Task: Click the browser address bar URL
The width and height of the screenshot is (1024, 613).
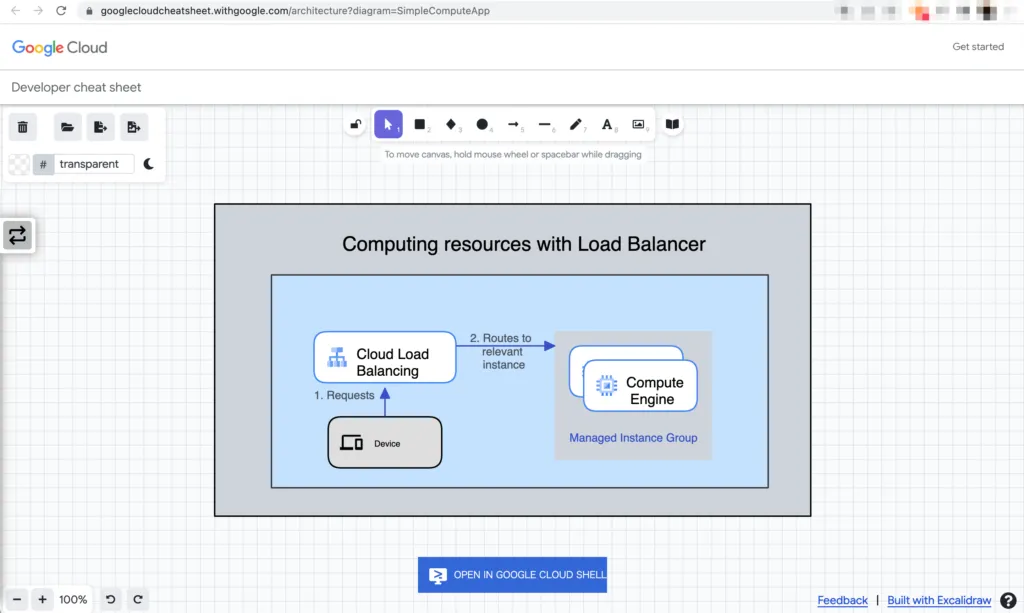Action: pyautogui.click(x=295, y=10)
